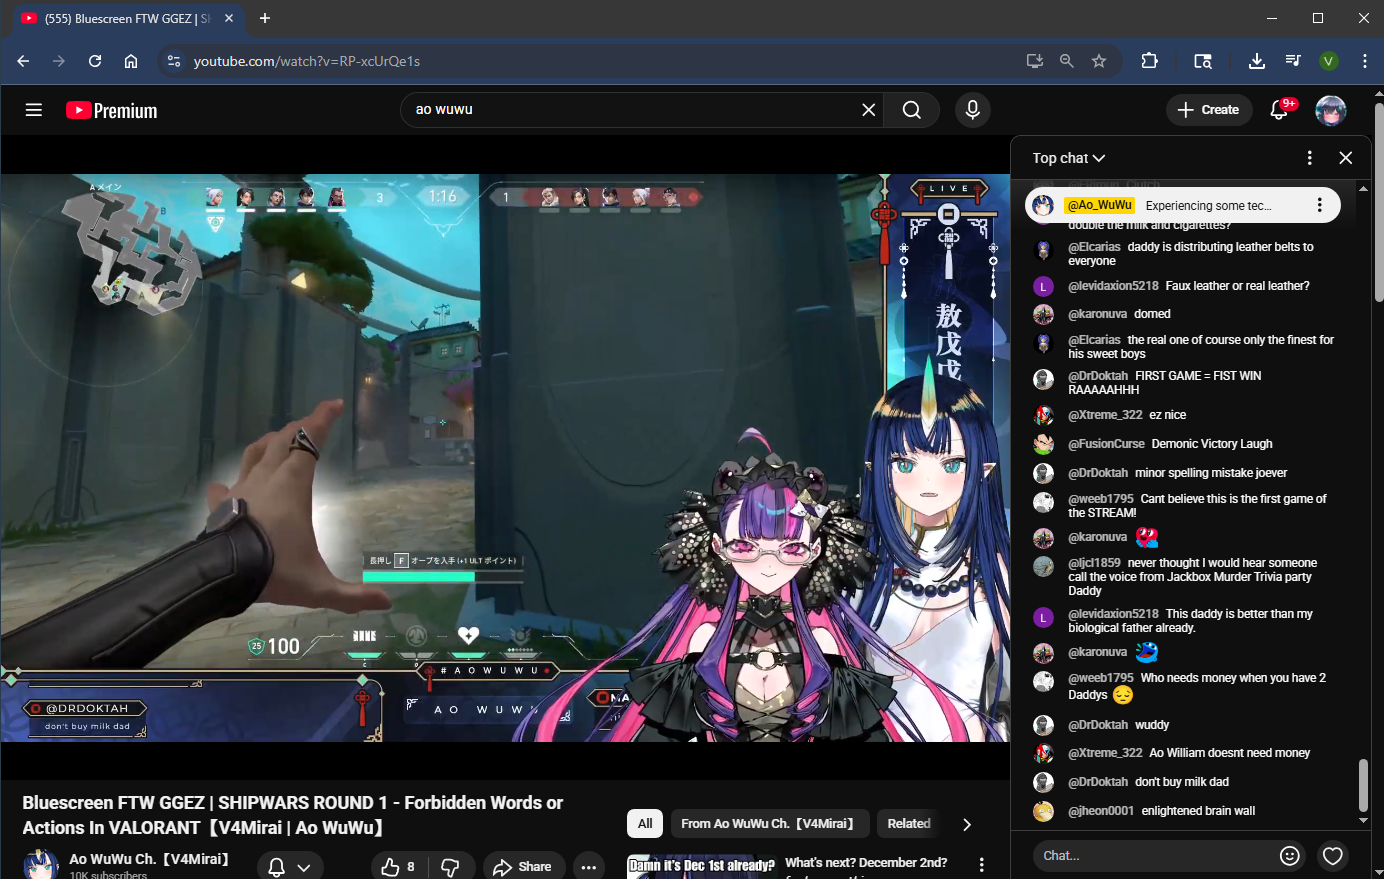Open browser extensions menu
1384x879 pixels.
(1149, 61)
